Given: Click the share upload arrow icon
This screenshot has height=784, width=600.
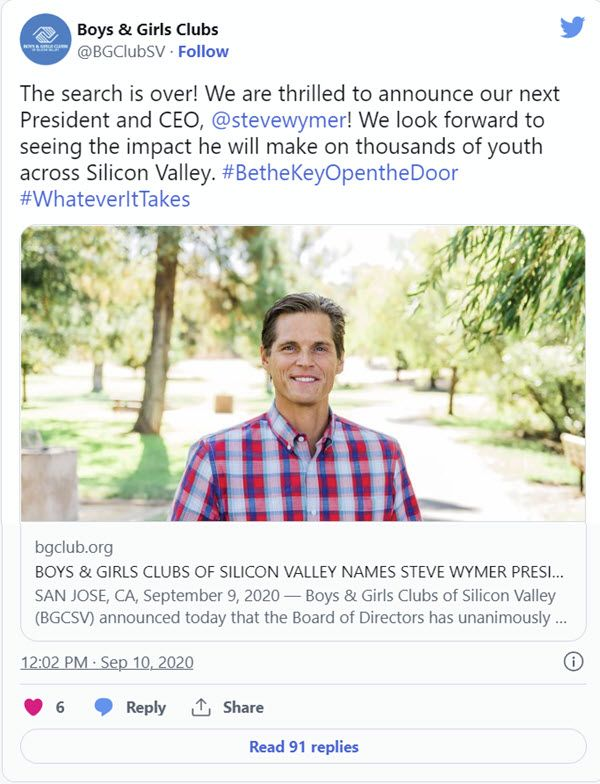Looking at the screenshot, I should point(201,707).
